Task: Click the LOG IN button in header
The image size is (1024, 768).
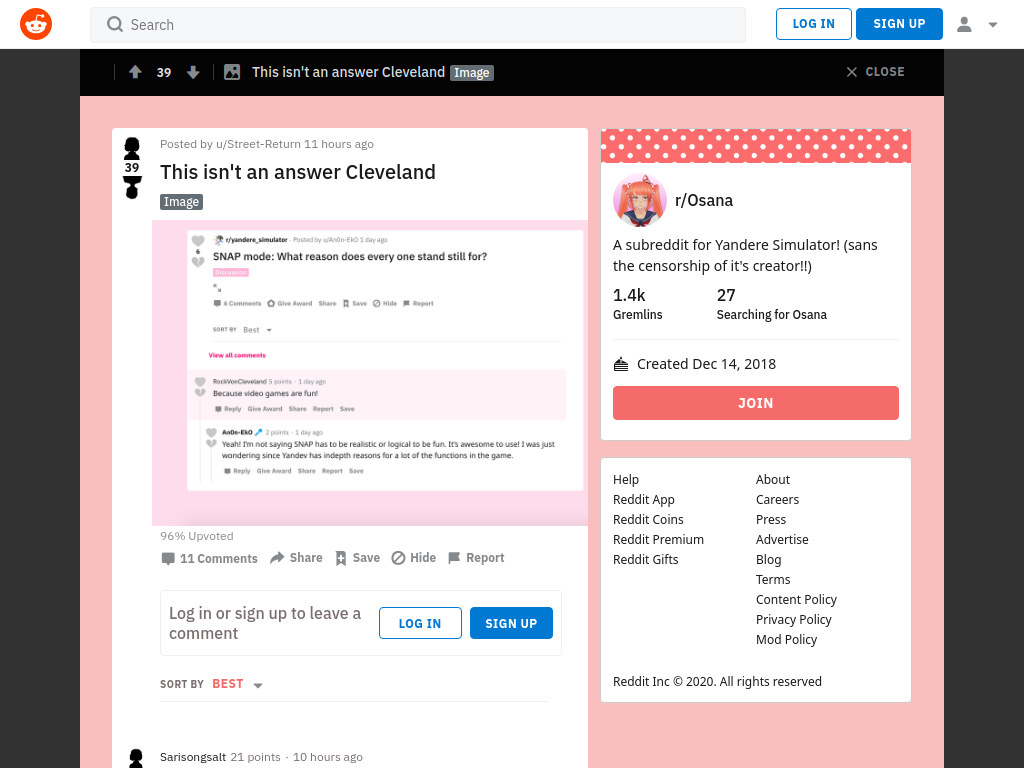Action: (814, 24)
